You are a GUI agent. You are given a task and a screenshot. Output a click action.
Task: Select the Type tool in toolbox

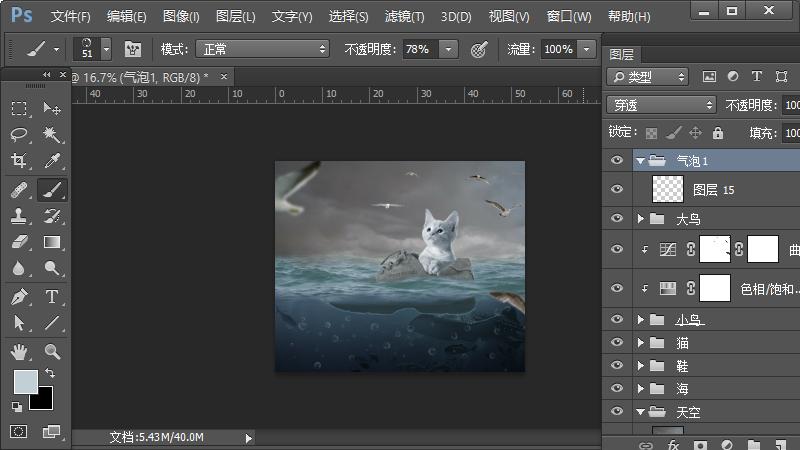(52, 296)
